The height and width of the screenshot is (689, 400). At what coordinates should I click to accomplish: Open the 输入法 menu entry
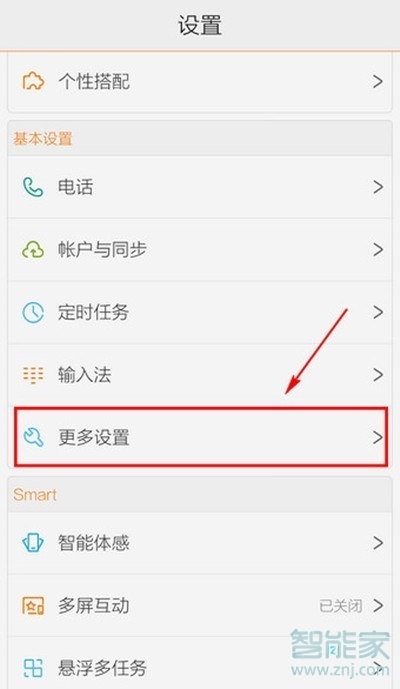(x=200, y=375)
